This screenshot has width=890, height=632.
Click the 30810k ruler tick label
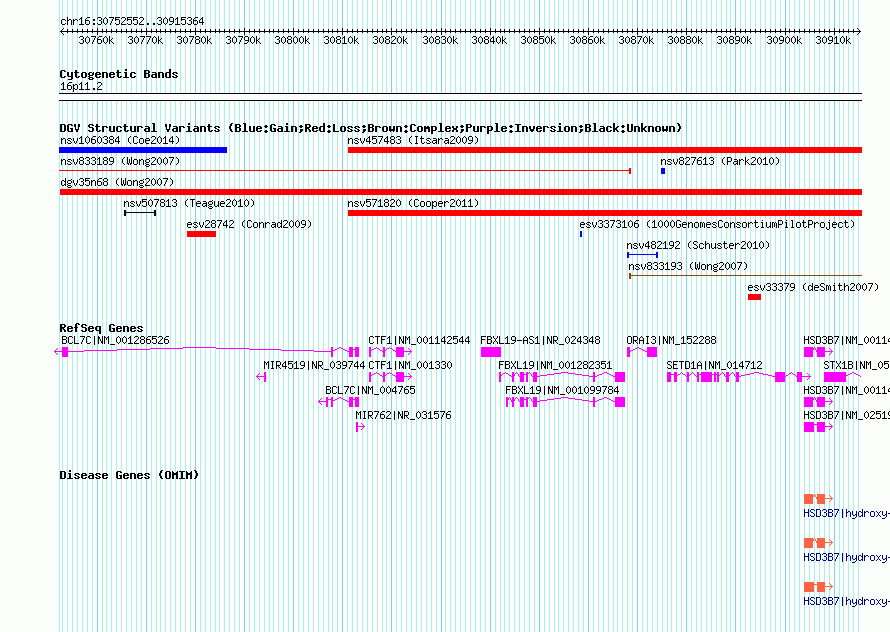[341, 40]
